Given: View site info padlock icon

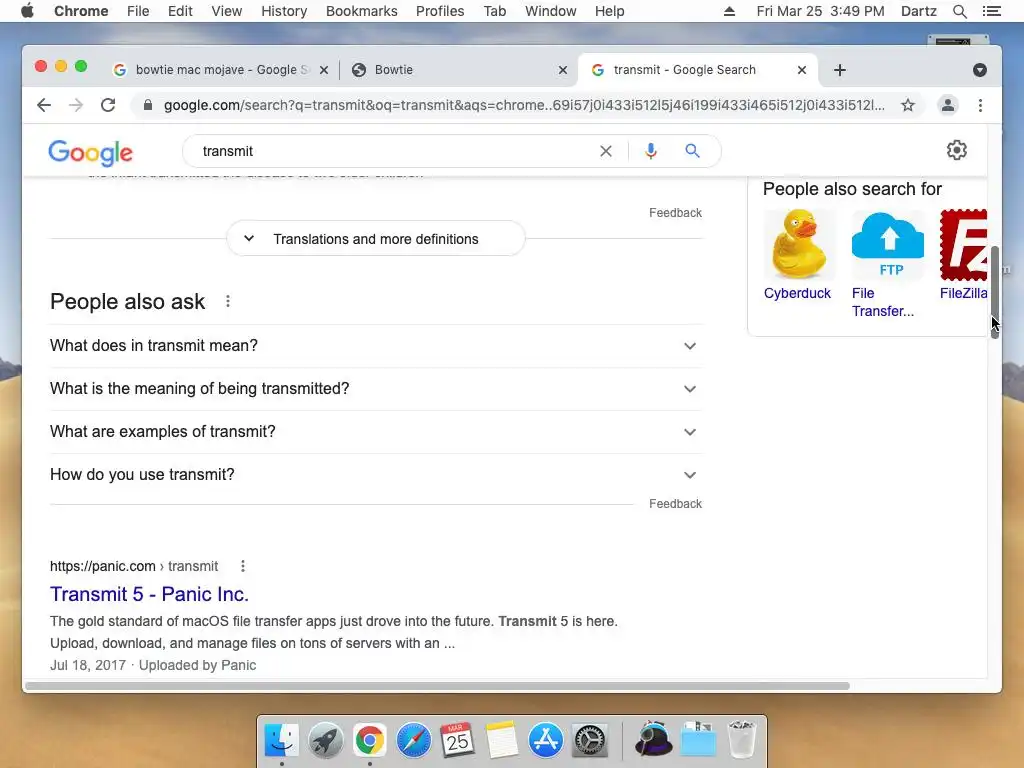Looking at the screenshot, I should click(x=148, y=105).
